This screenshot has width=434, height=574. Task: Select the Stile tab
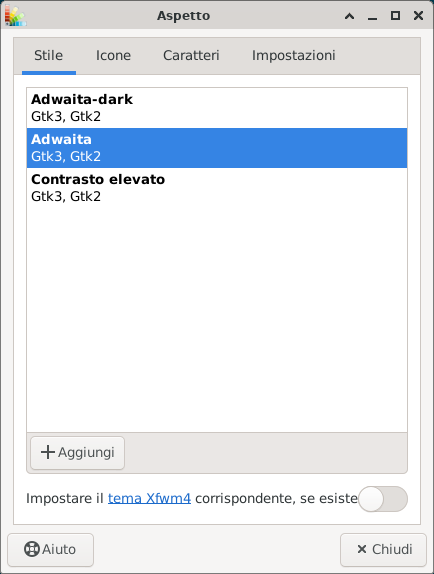click(49, 56)
